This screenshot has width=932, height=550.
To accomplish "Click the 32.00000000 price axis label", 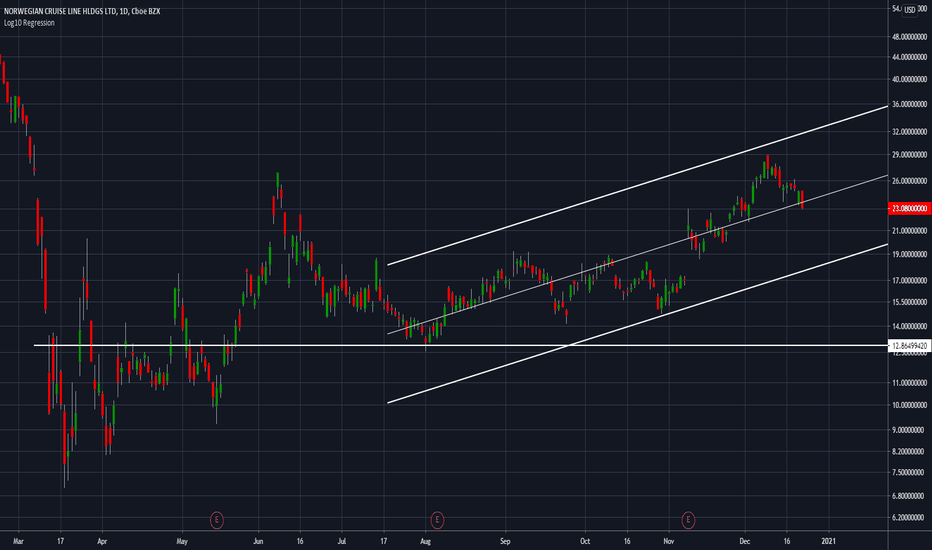I will pyautogui.click(x=909, y=131).
